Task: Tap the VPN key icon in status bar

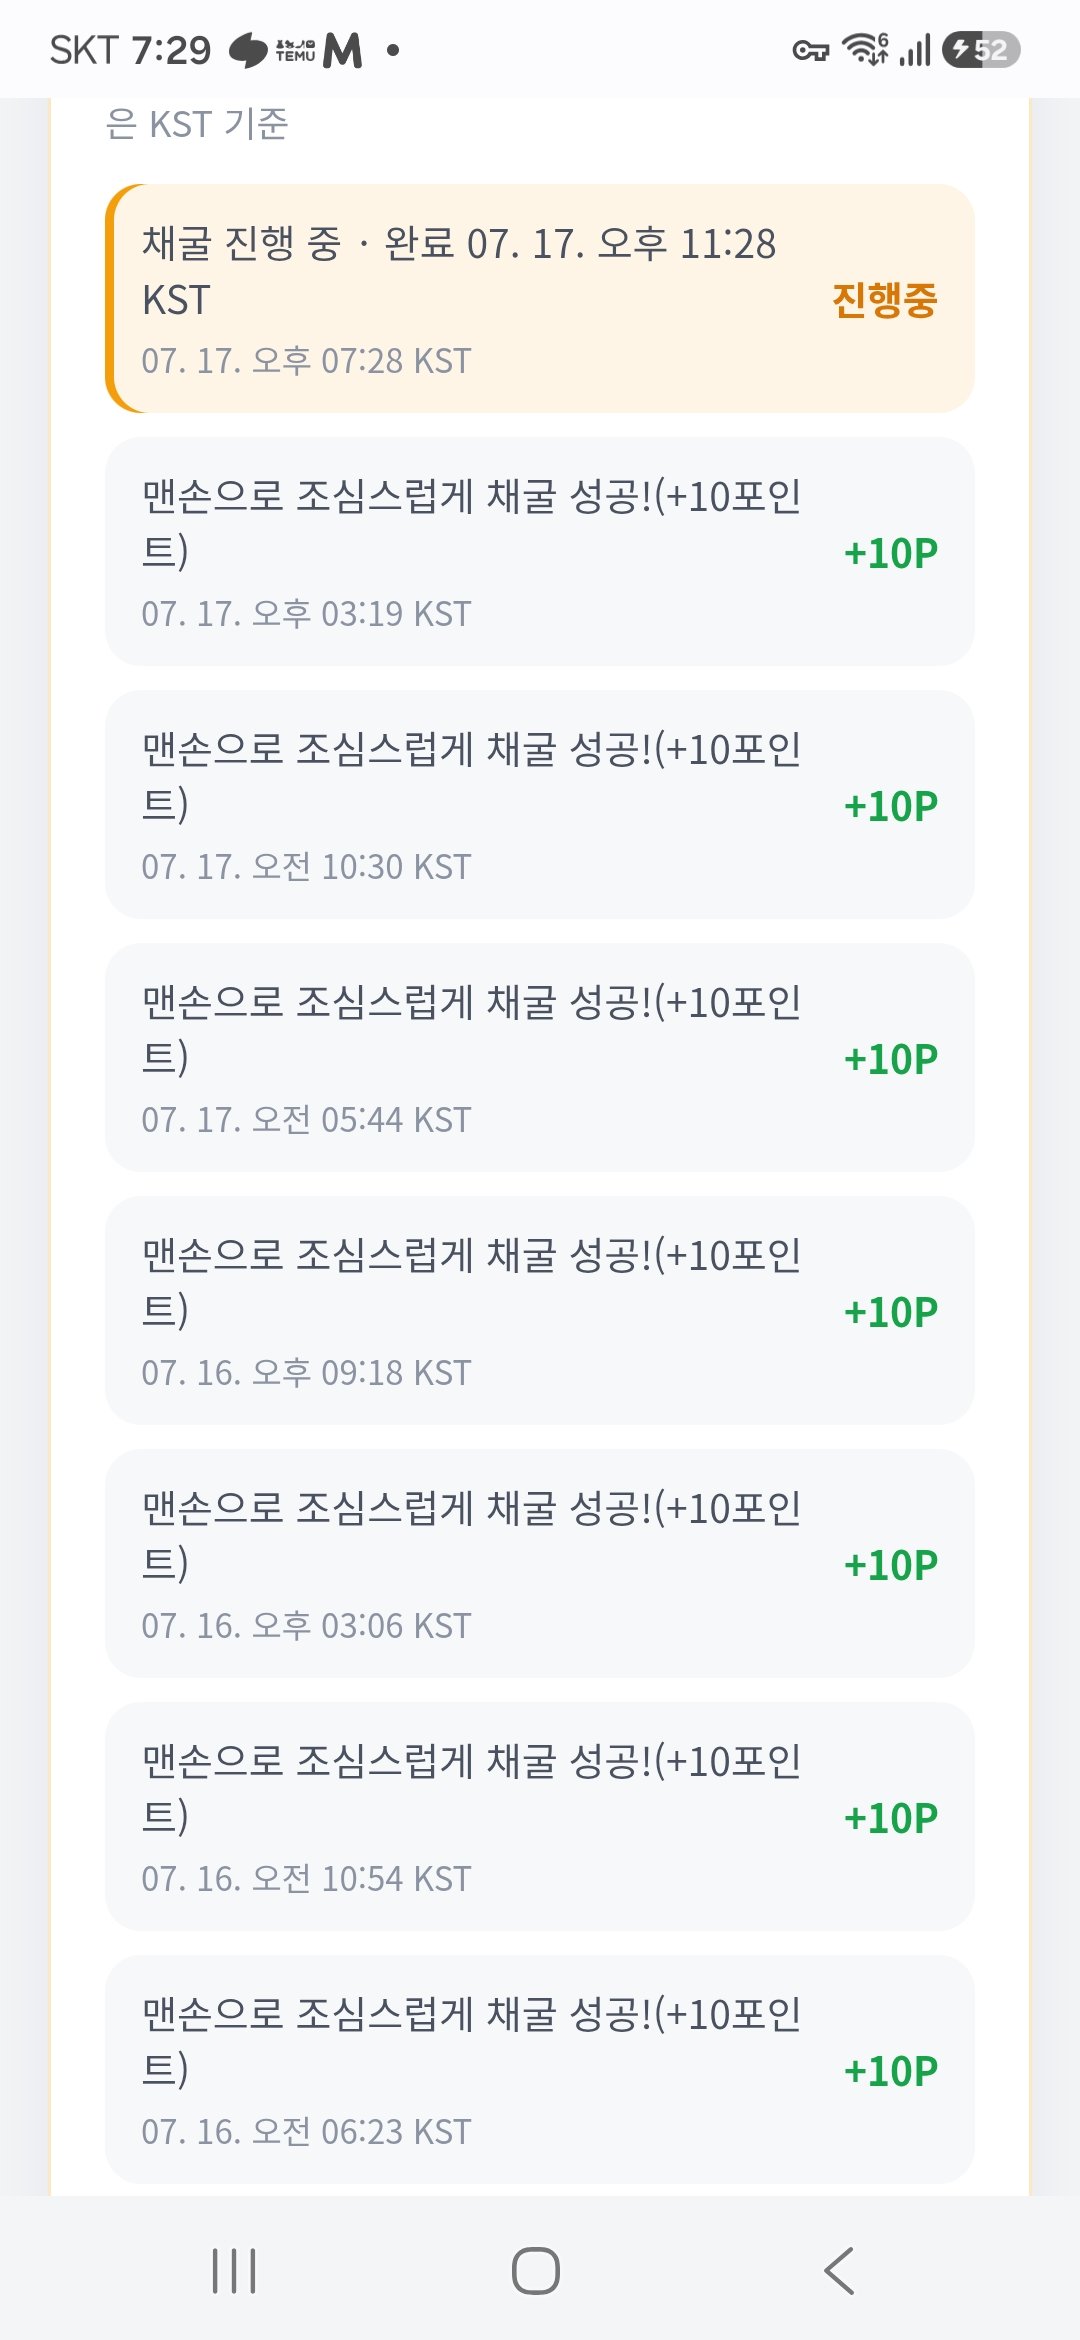Action: coord(810,50)
